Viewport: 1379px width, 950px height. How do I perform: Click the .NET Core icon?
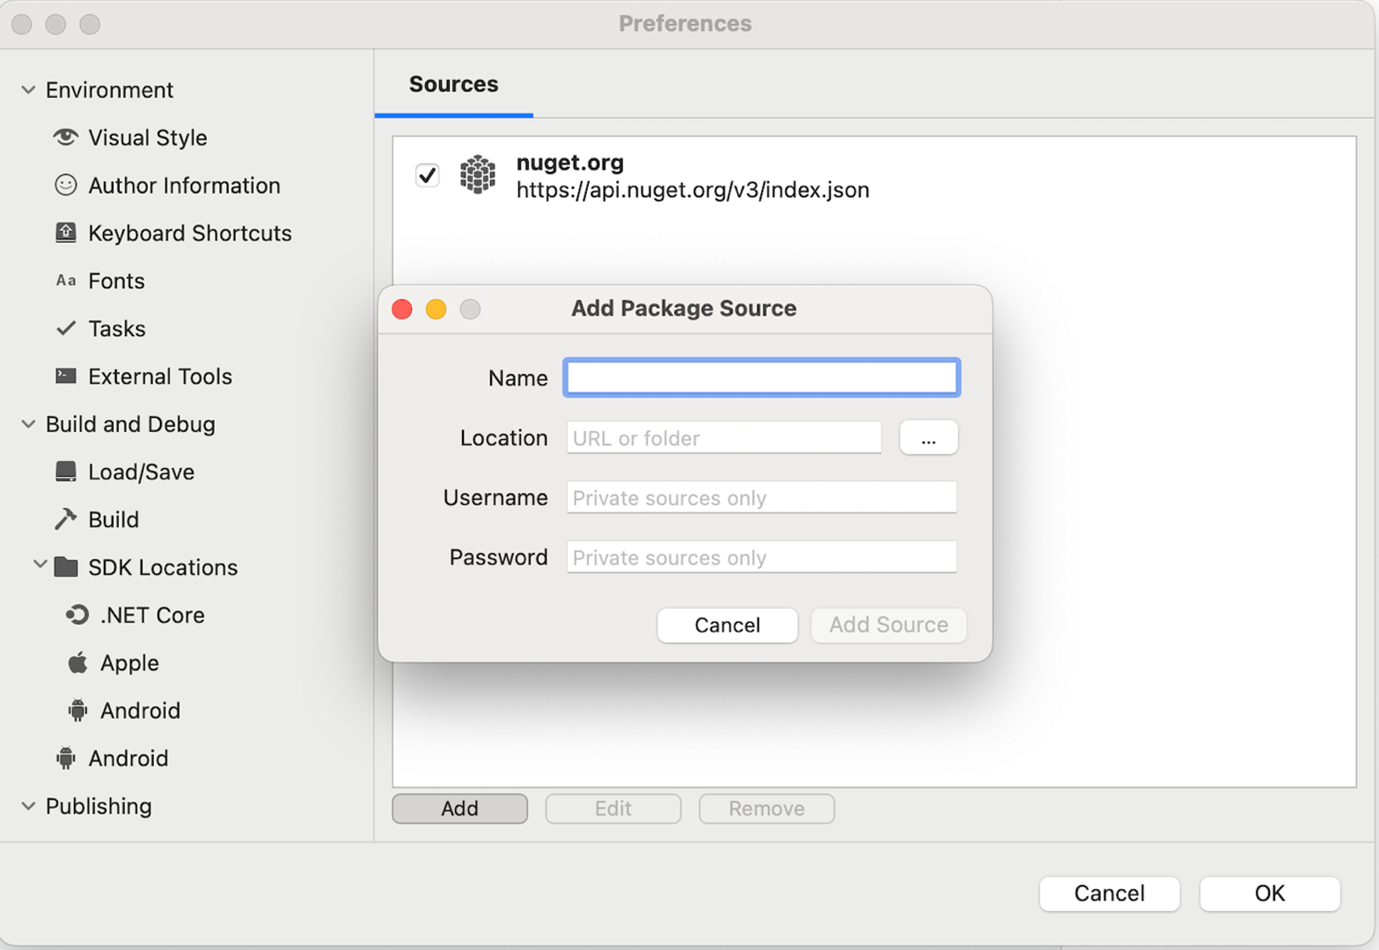(77, 615)
